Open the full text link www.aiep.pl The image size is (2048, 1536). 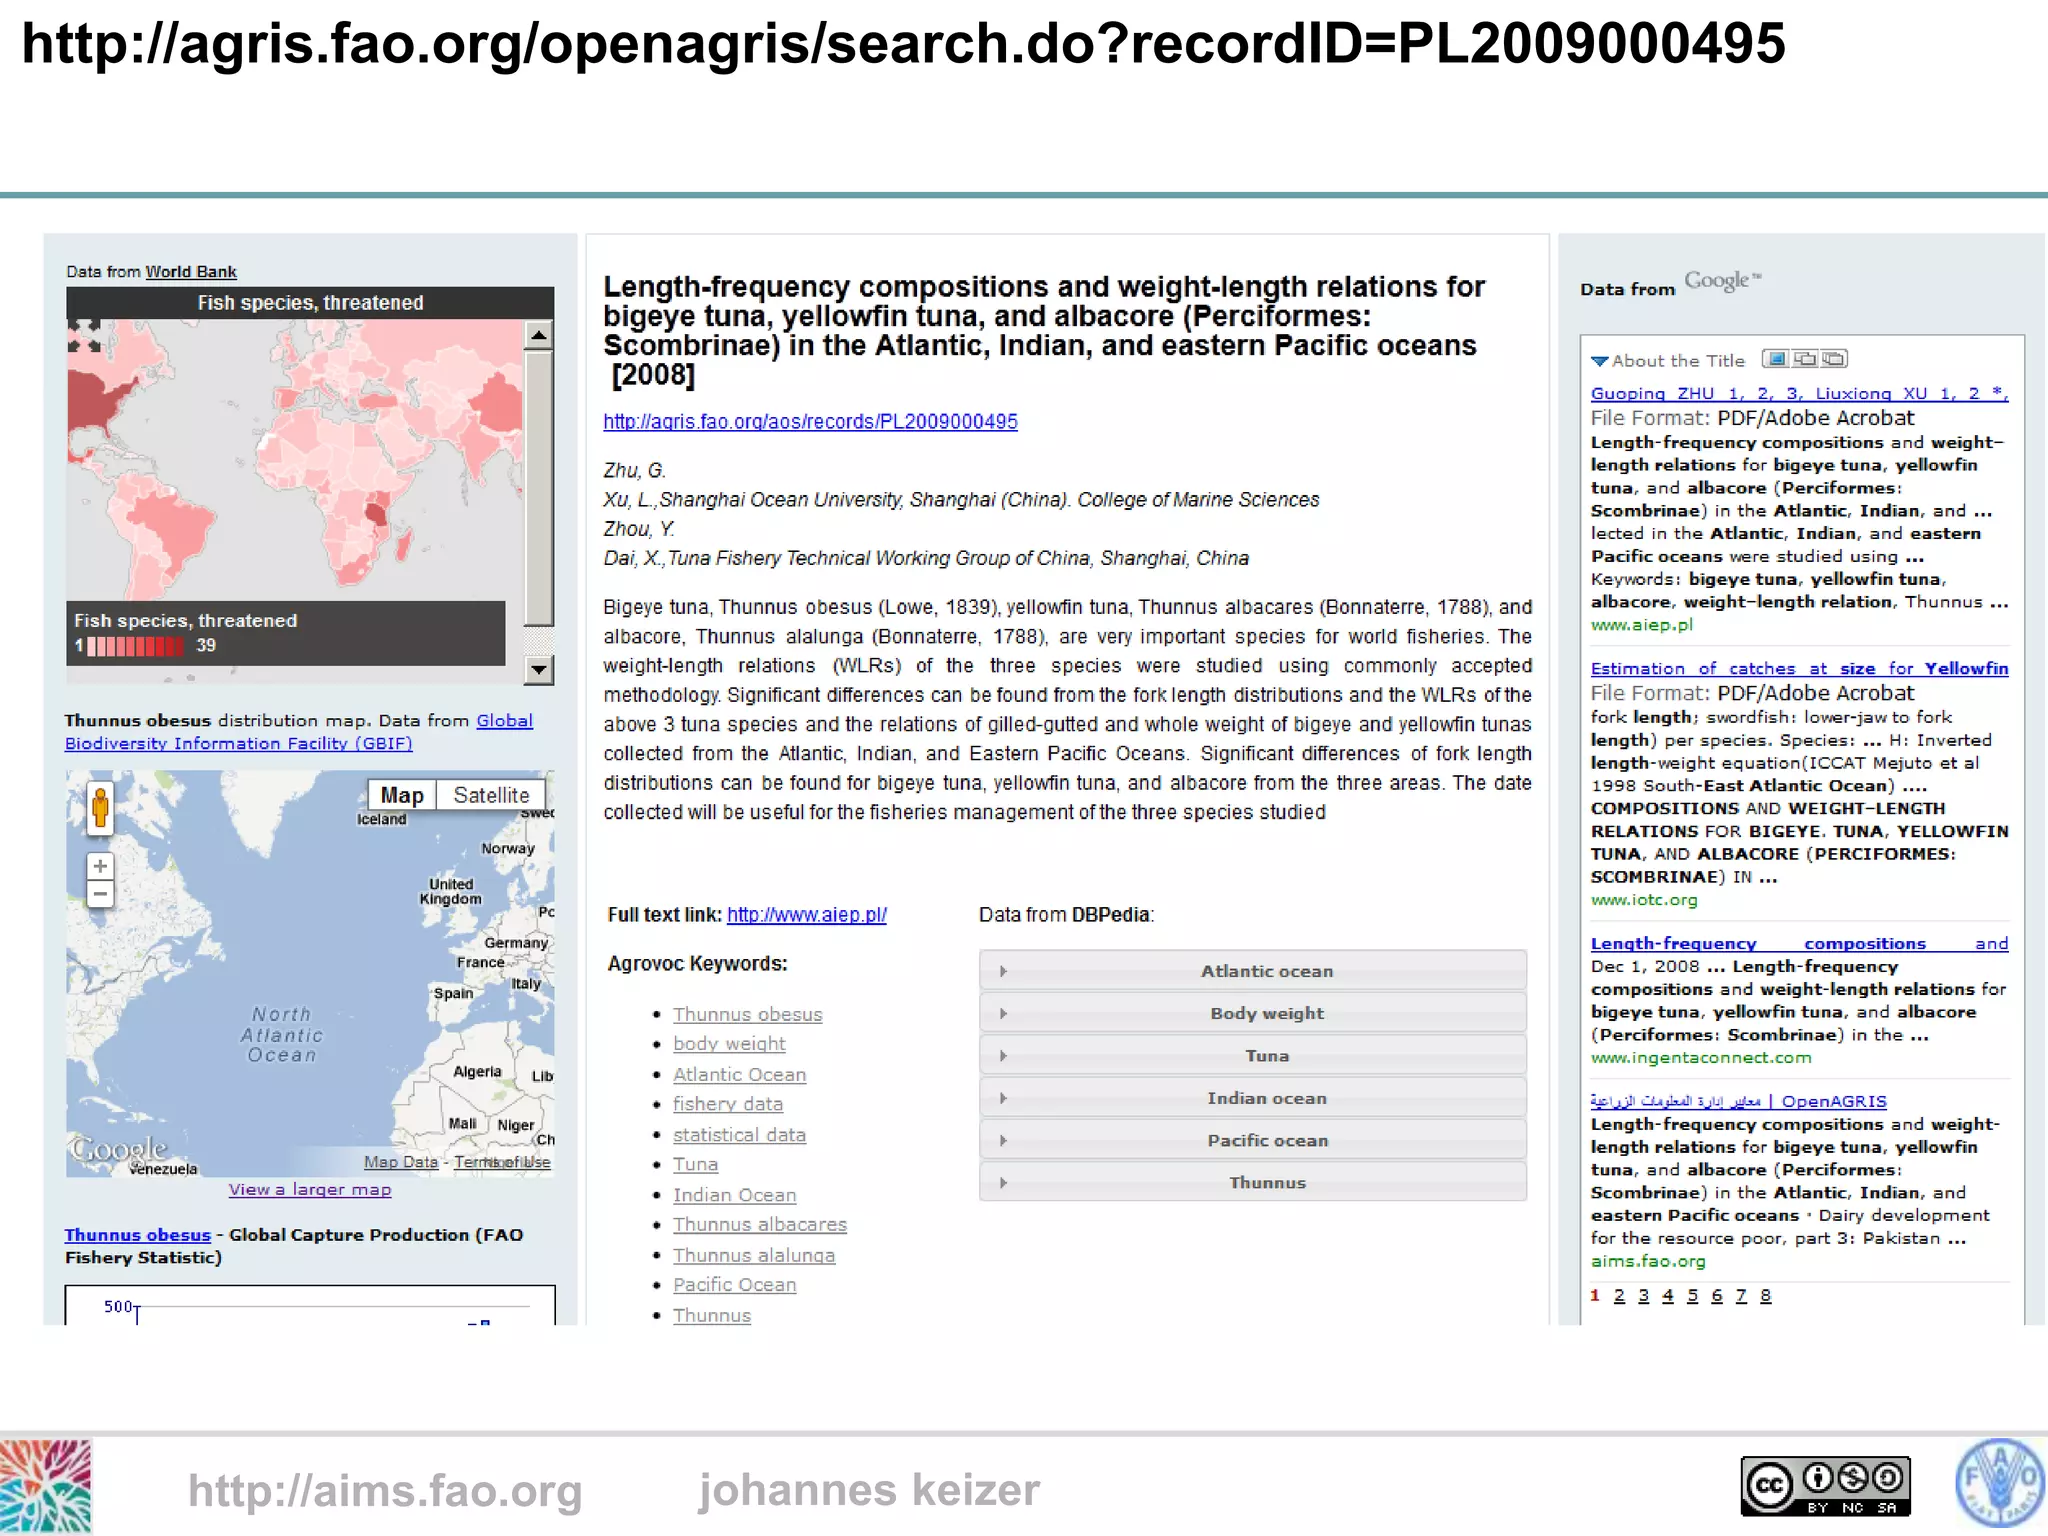pyautogui.click(x=806, y=915)
